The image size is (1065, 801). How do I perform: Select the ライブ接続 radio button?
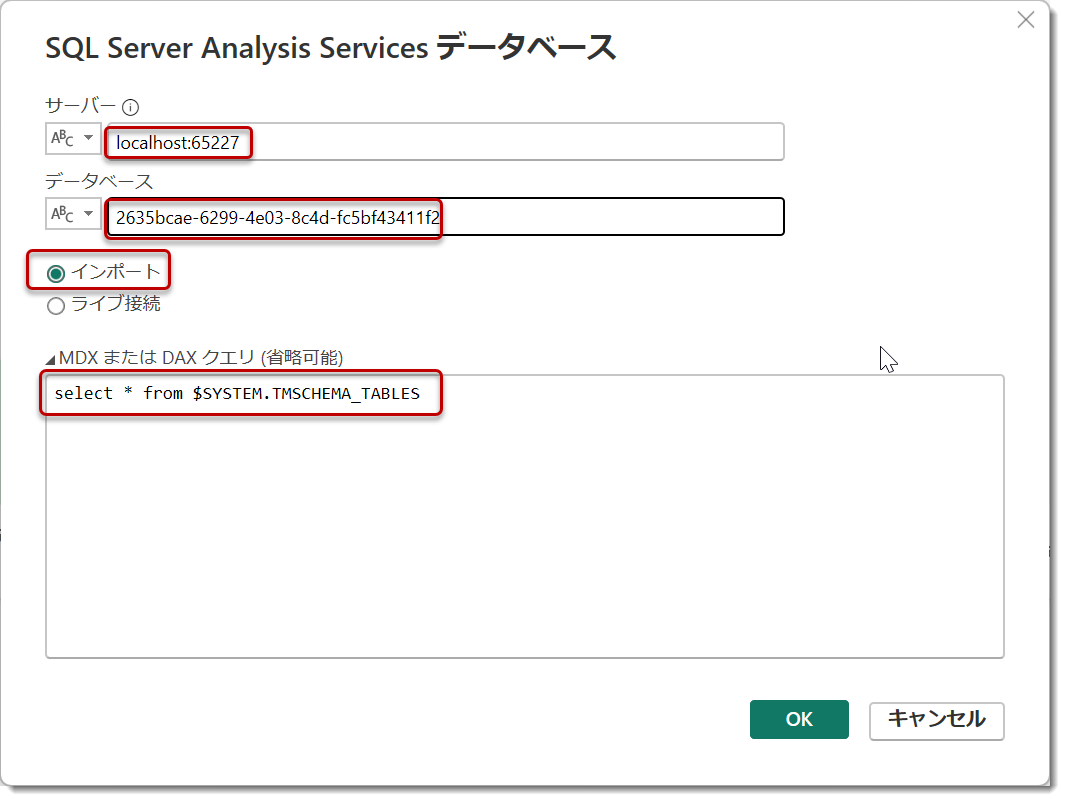[56, 306]
